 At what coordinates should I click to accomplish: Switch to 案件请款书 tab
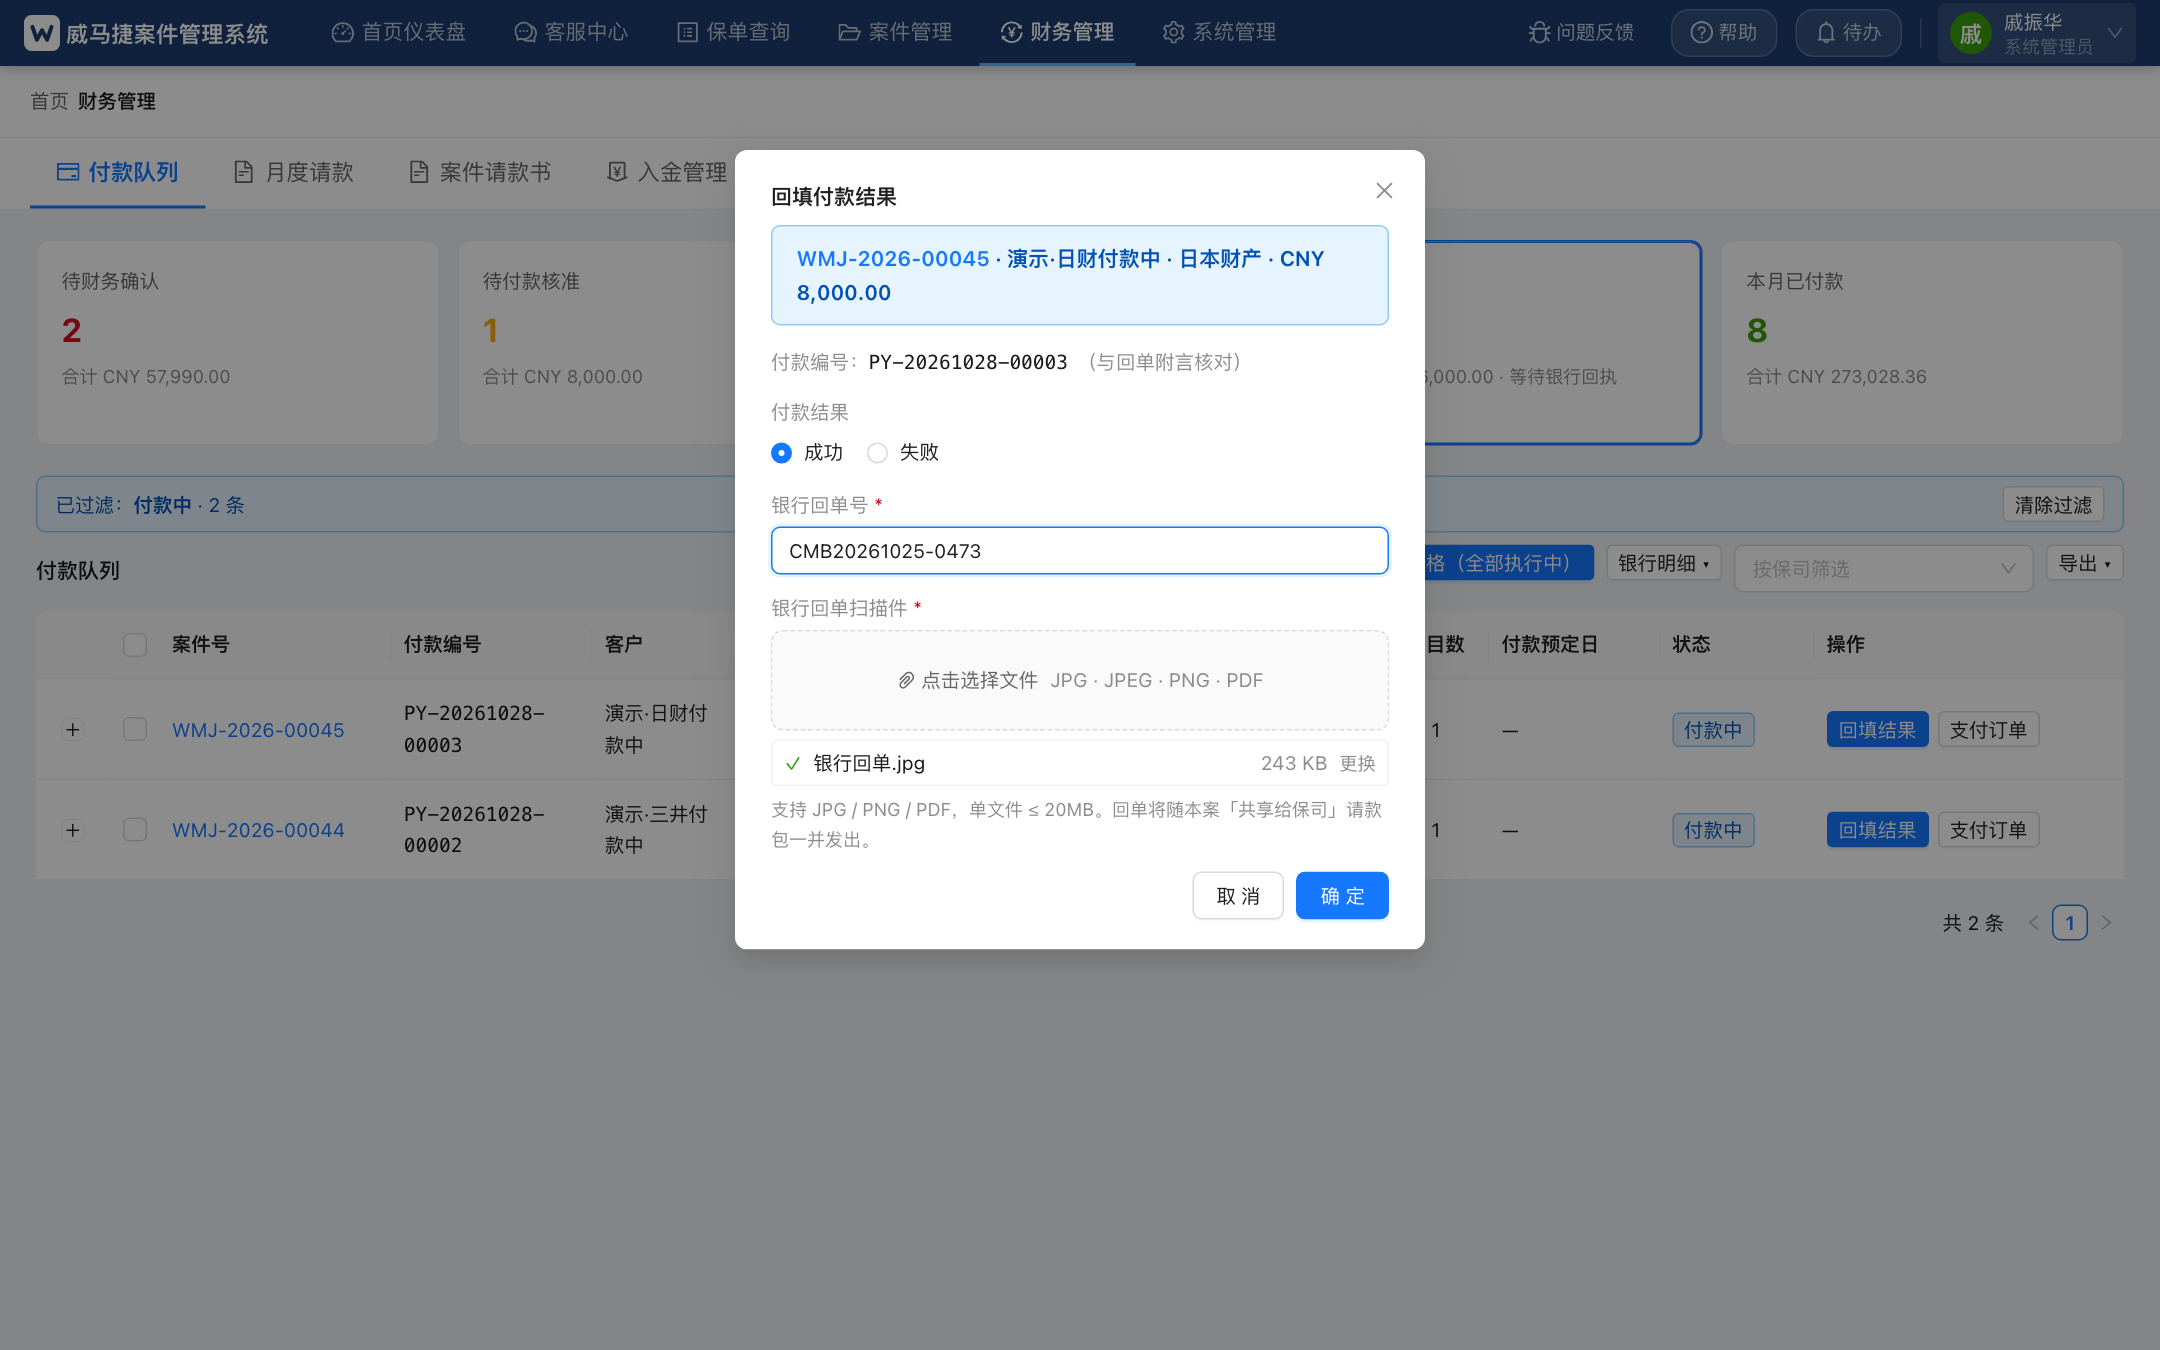pyautogui.click(x=480, y=172)
